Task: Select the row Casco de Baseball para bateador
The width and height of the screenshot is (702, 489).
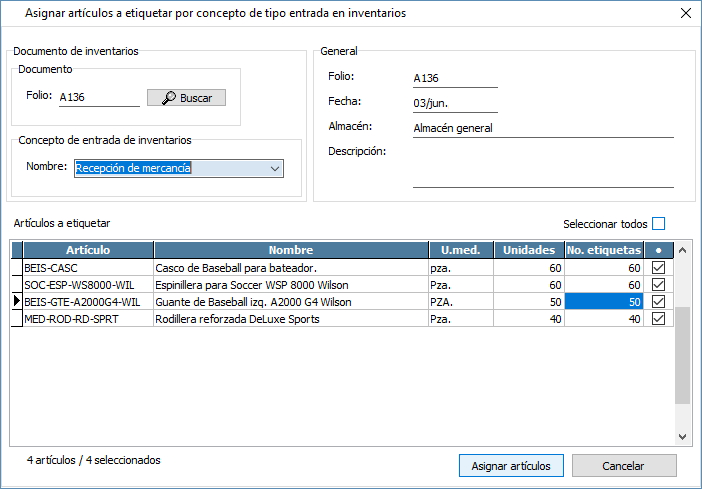Action: [x=290, y=268]
